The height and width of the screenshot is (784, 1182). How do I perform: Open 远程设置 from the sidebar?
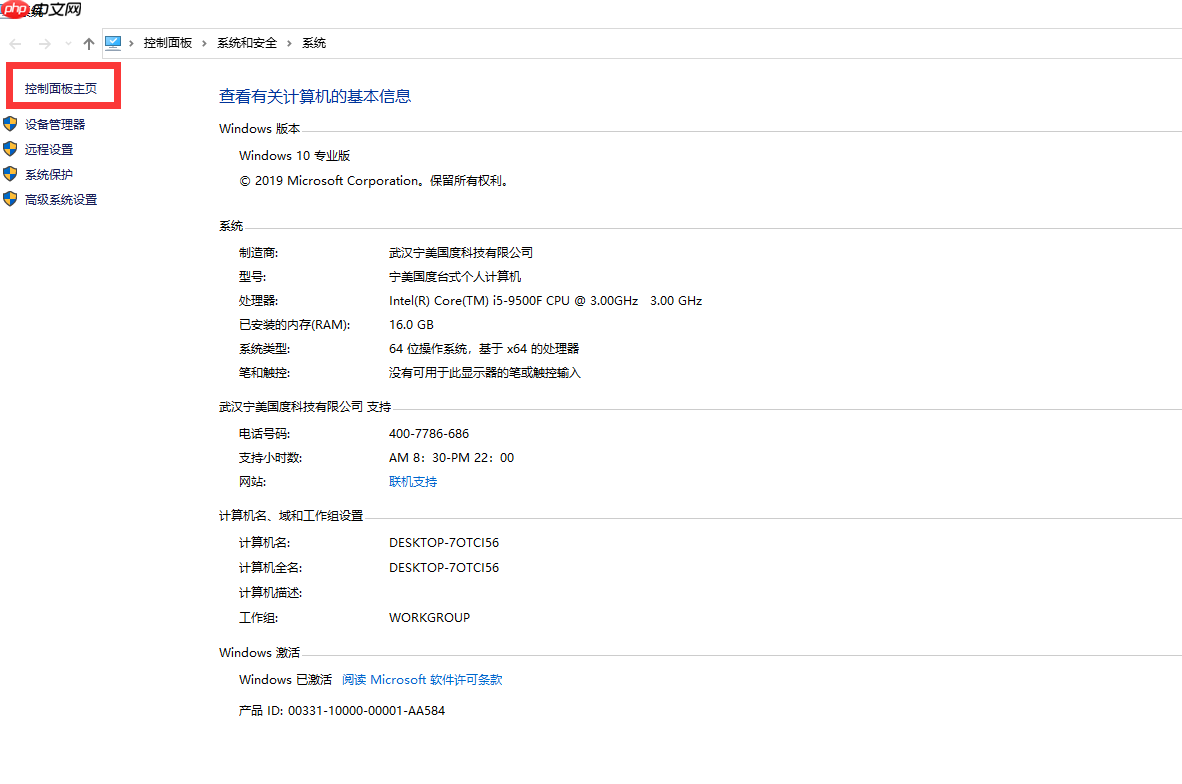point(47,149)
